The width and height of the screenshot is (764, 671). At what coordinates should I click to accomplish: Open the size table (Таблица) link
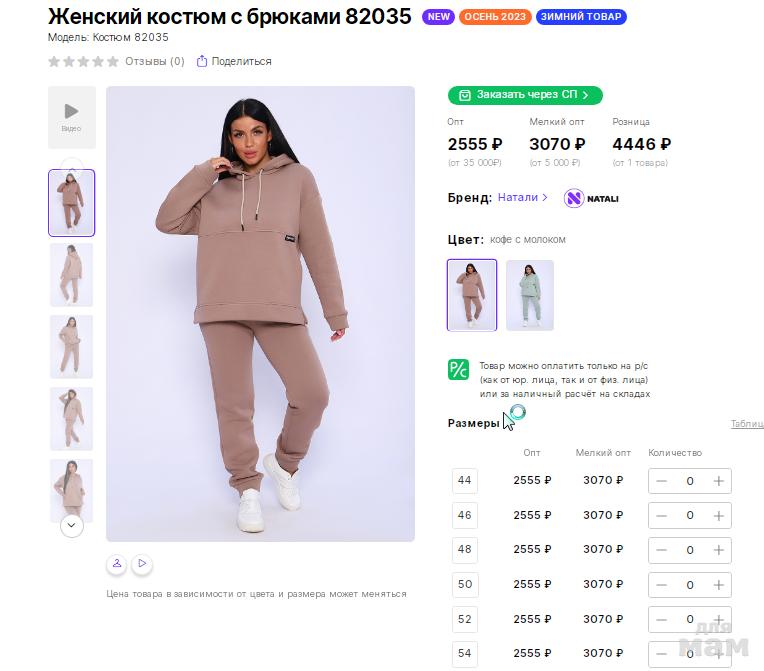coord(747,424)
